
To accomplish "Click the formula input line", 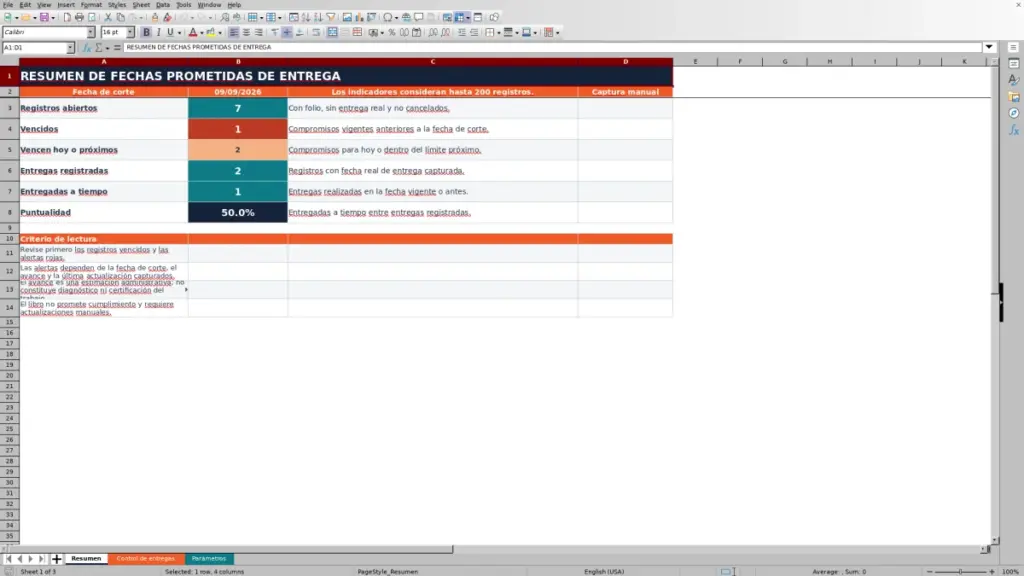I will pos(552,48).
